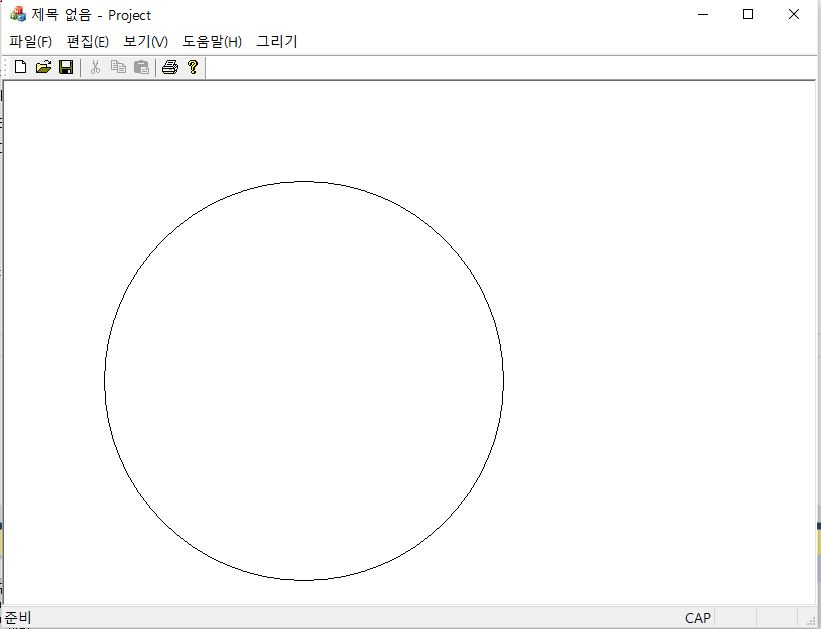Click the resize grip in the status bar corner
821x629 pixels.
click(x=811, y=619)
